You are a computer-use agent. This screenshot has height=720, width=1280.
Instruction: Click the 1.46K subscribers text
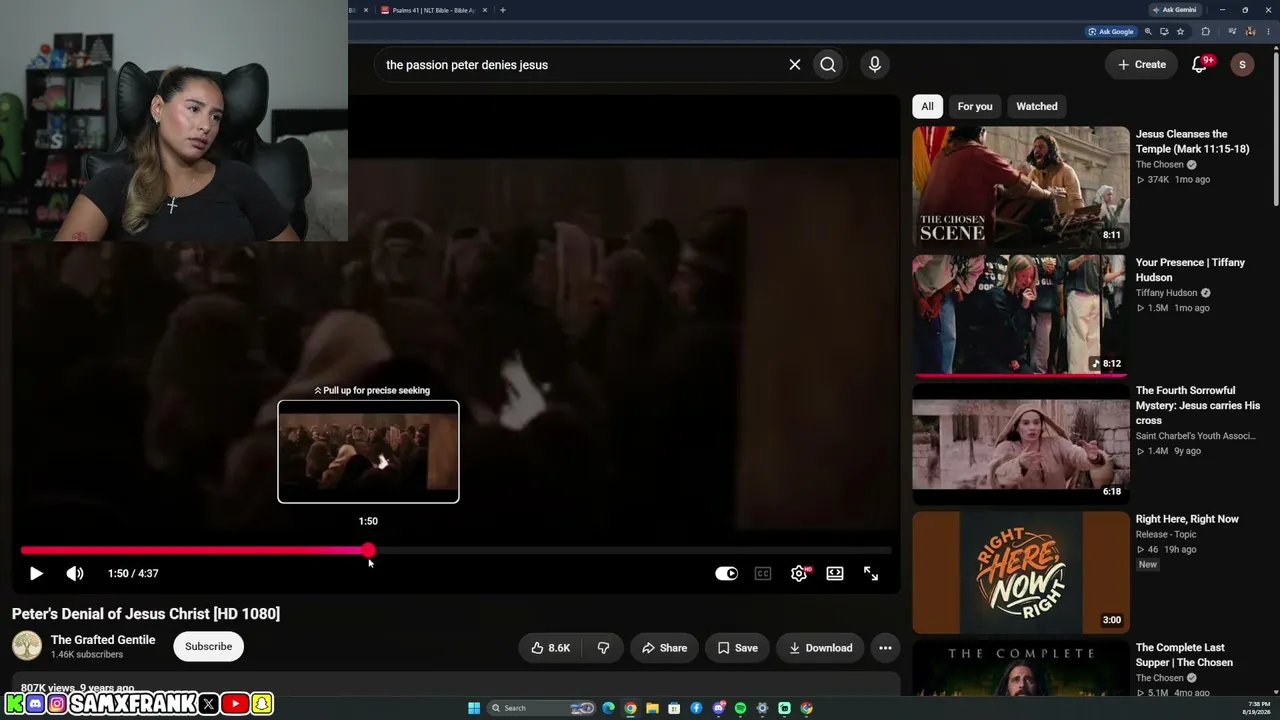pos(87,655)
